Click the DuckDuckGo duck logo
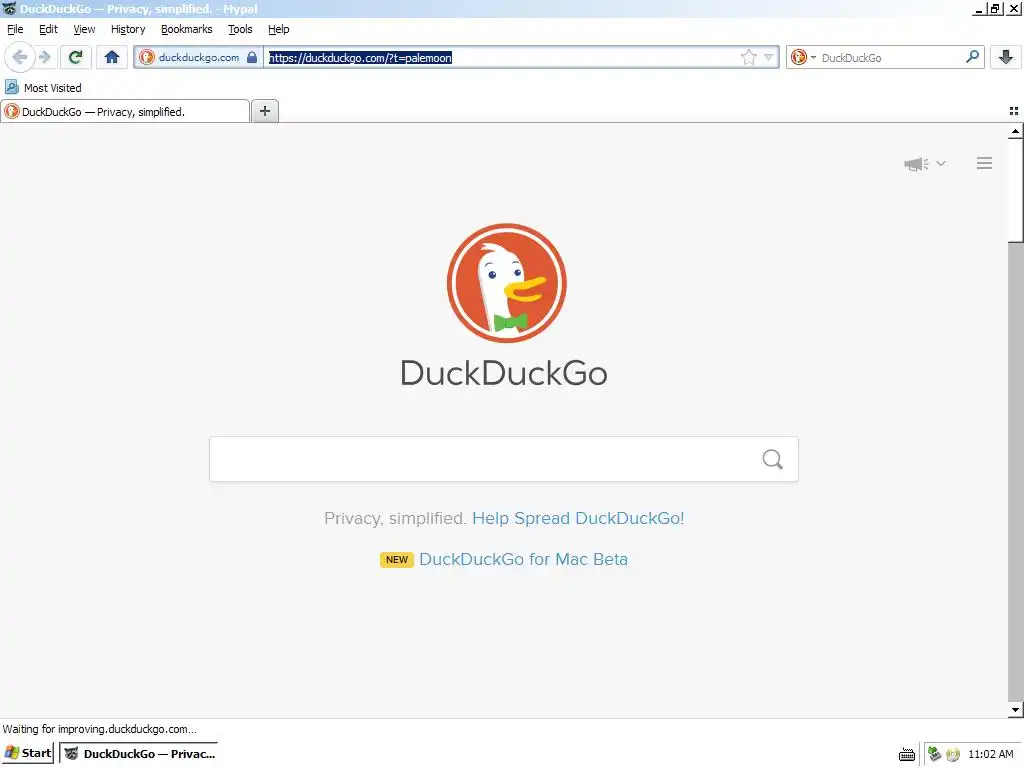 point(507,283)
